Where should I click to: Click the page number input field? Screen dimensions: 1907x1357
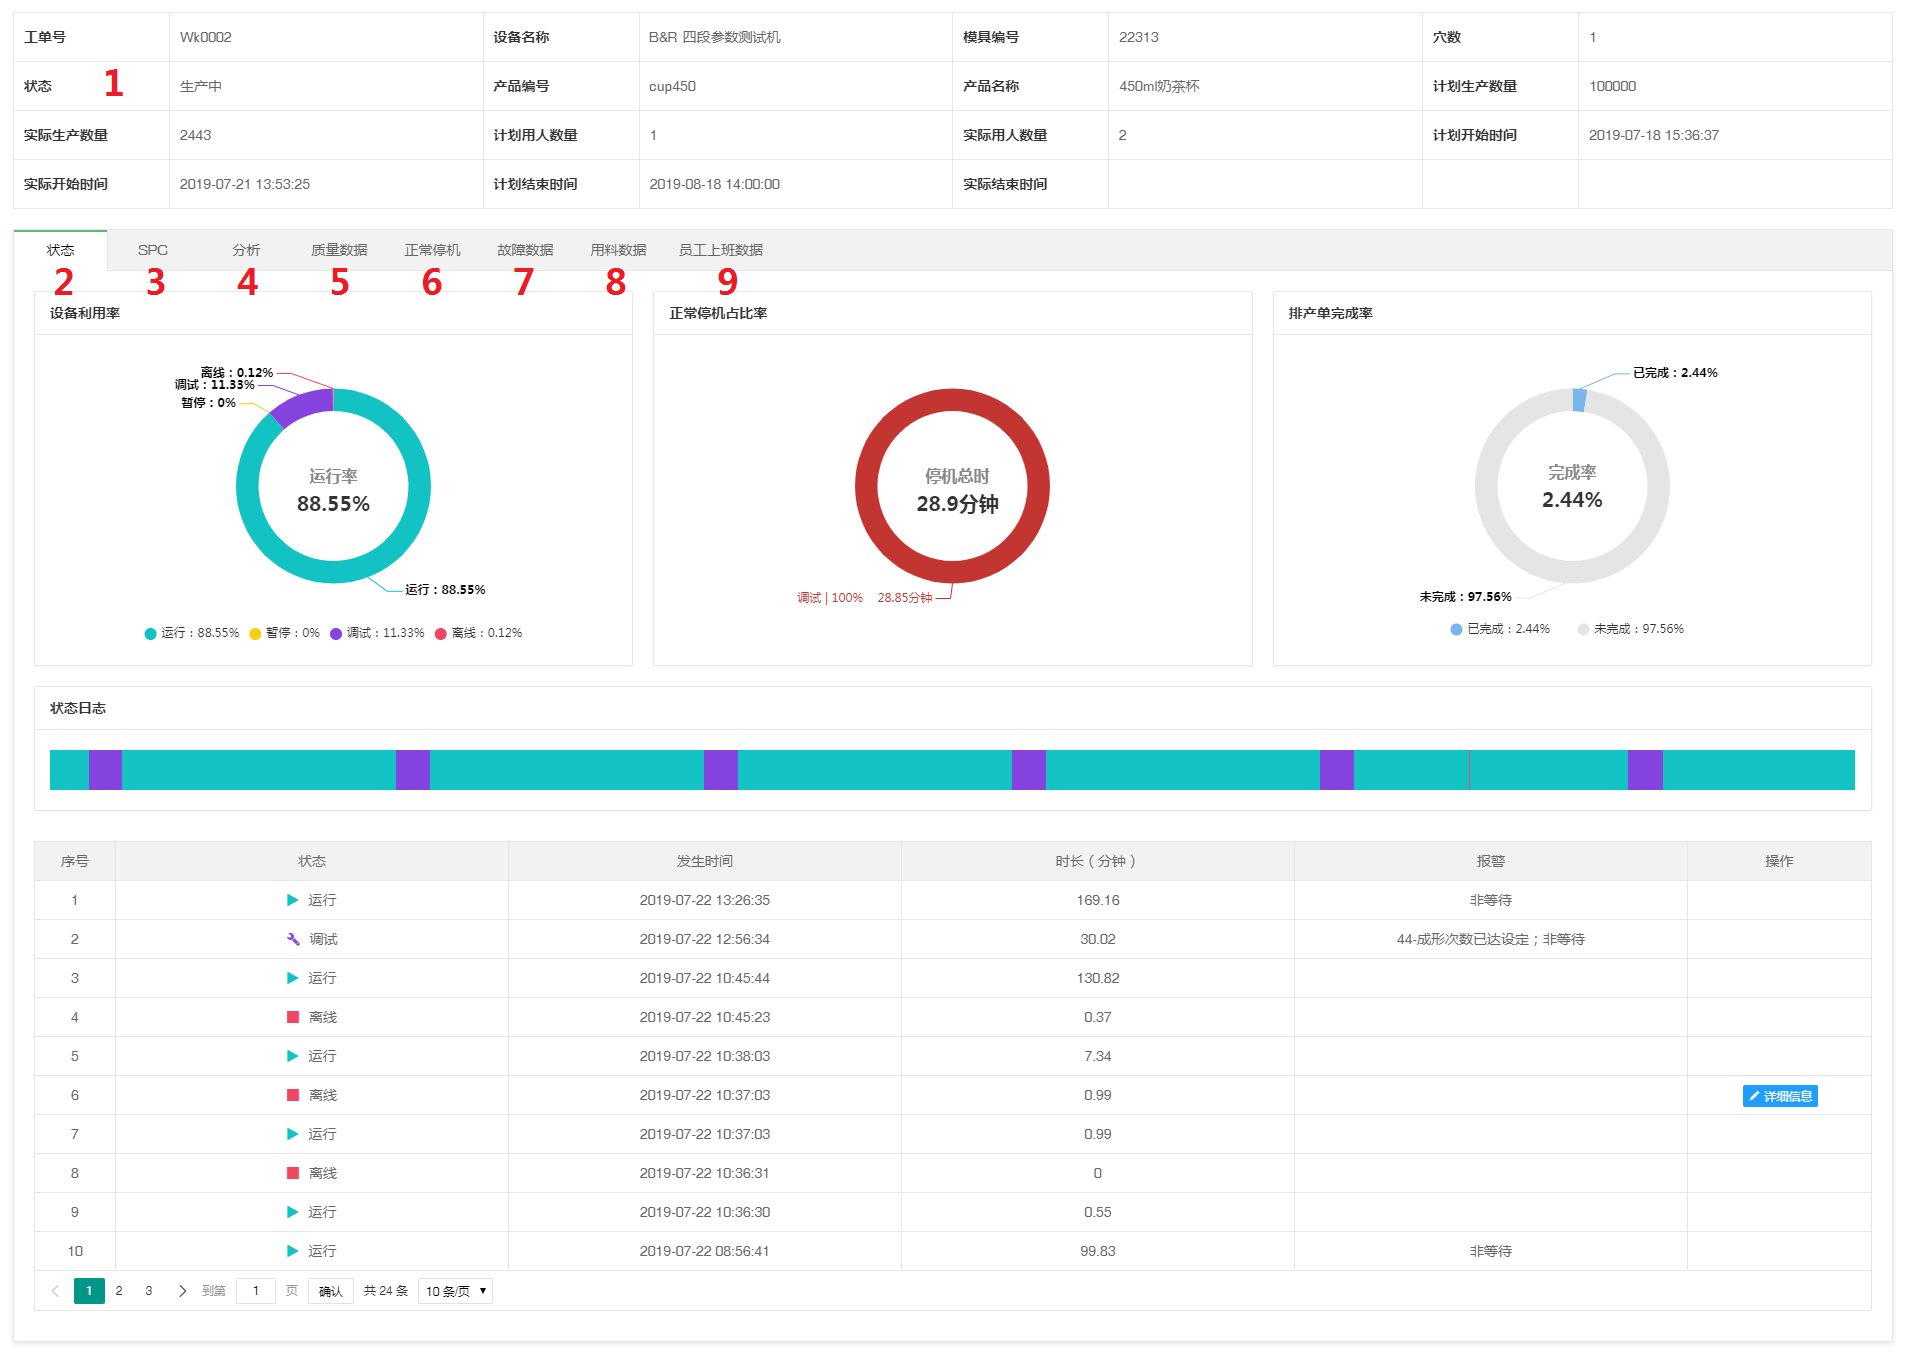pyautogui.click(x=256, y=1291)
